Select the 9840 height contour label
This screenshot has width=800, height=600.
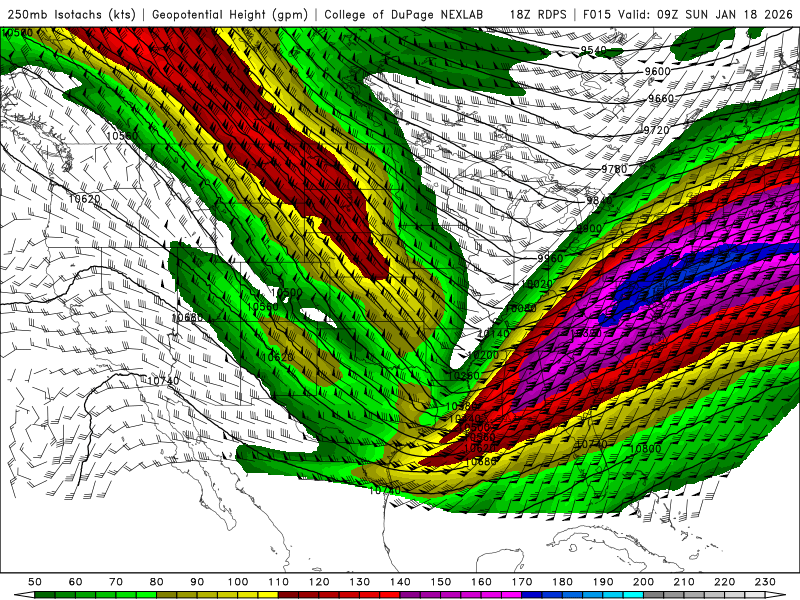point(599,201)
